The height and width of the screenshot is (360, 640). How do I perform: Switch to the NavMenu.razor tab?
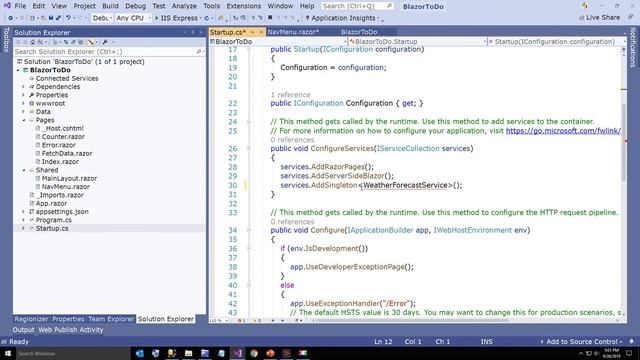(293, 32)
